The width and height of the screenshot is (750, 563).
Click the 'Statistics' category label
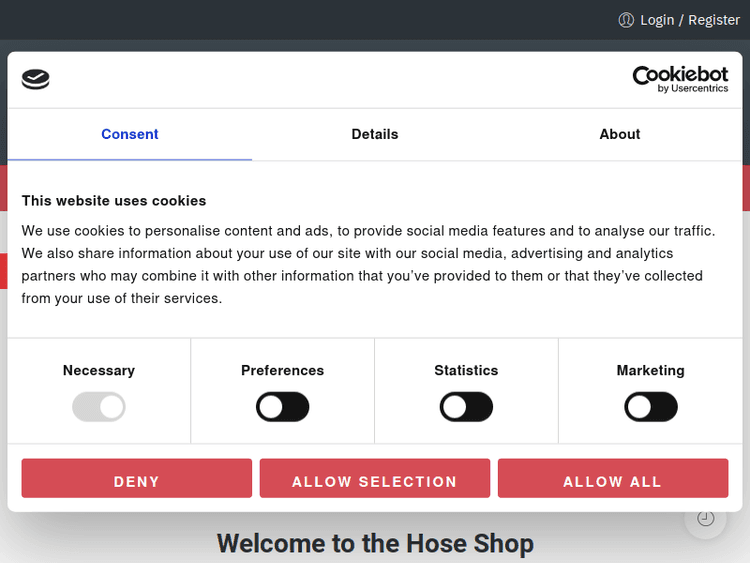pyautogui.click(x=466, y=370)
